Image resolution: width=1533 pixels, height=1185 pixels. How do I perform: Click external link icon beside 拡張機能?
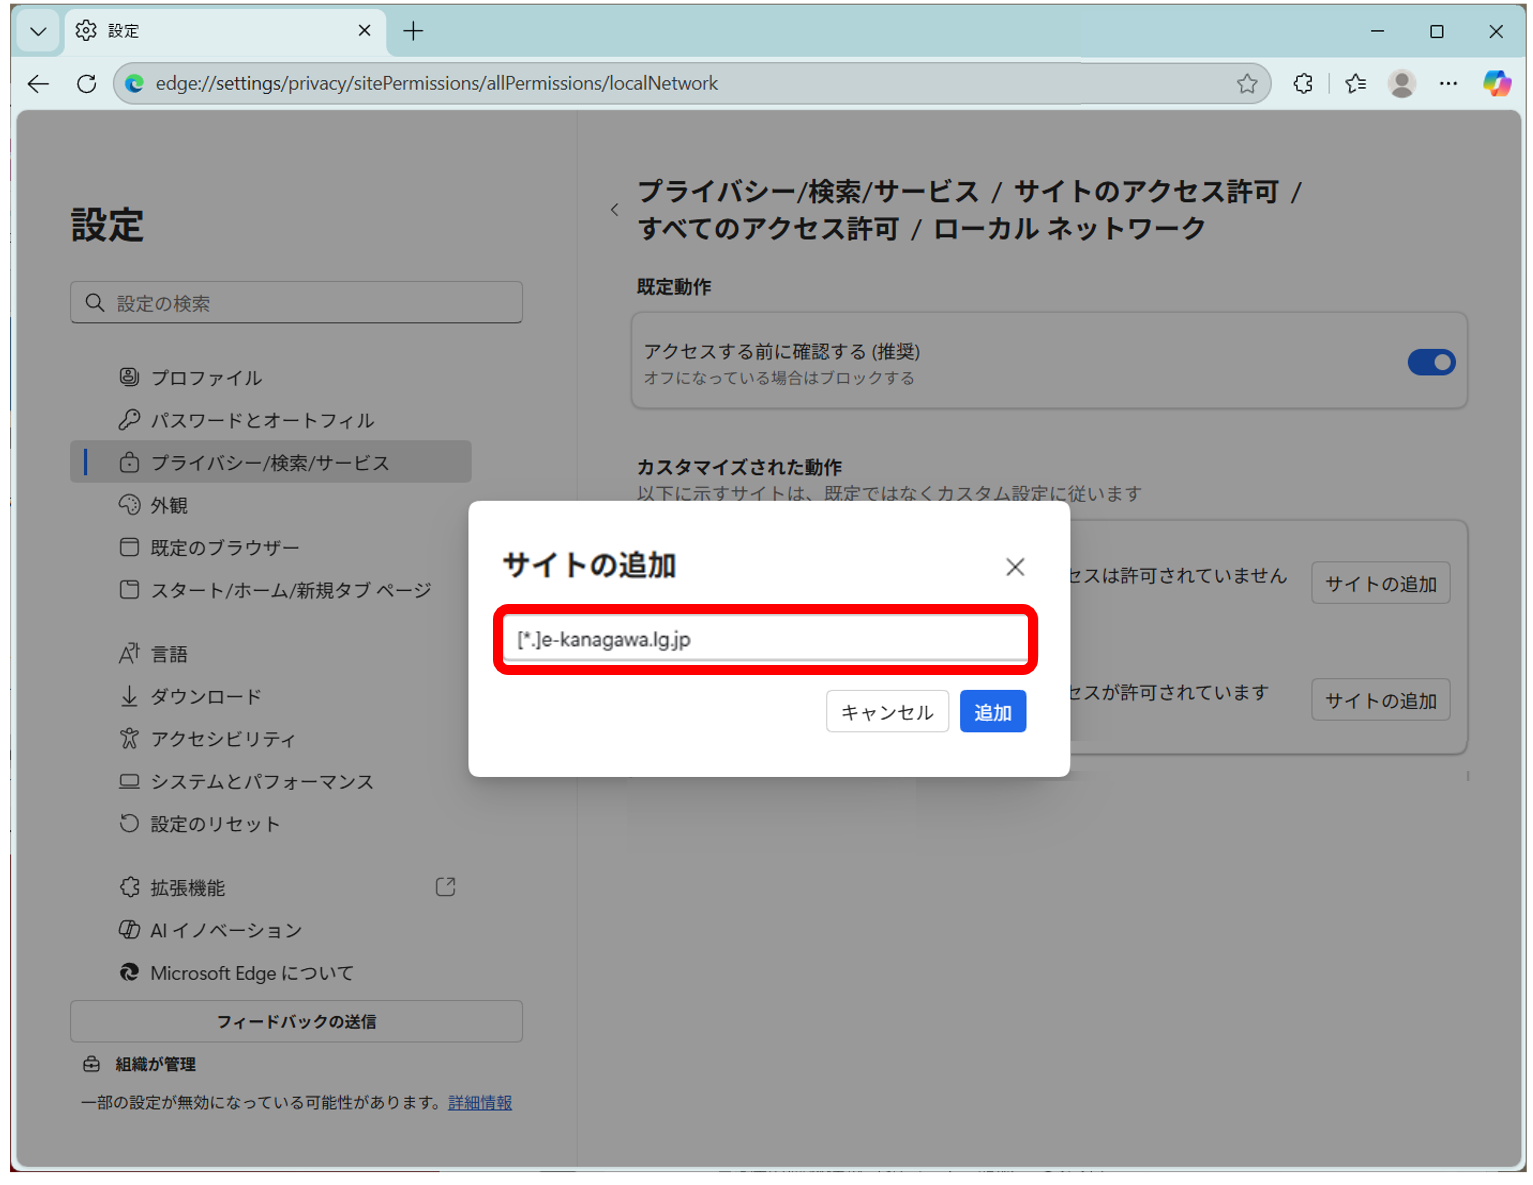(446, 888)
